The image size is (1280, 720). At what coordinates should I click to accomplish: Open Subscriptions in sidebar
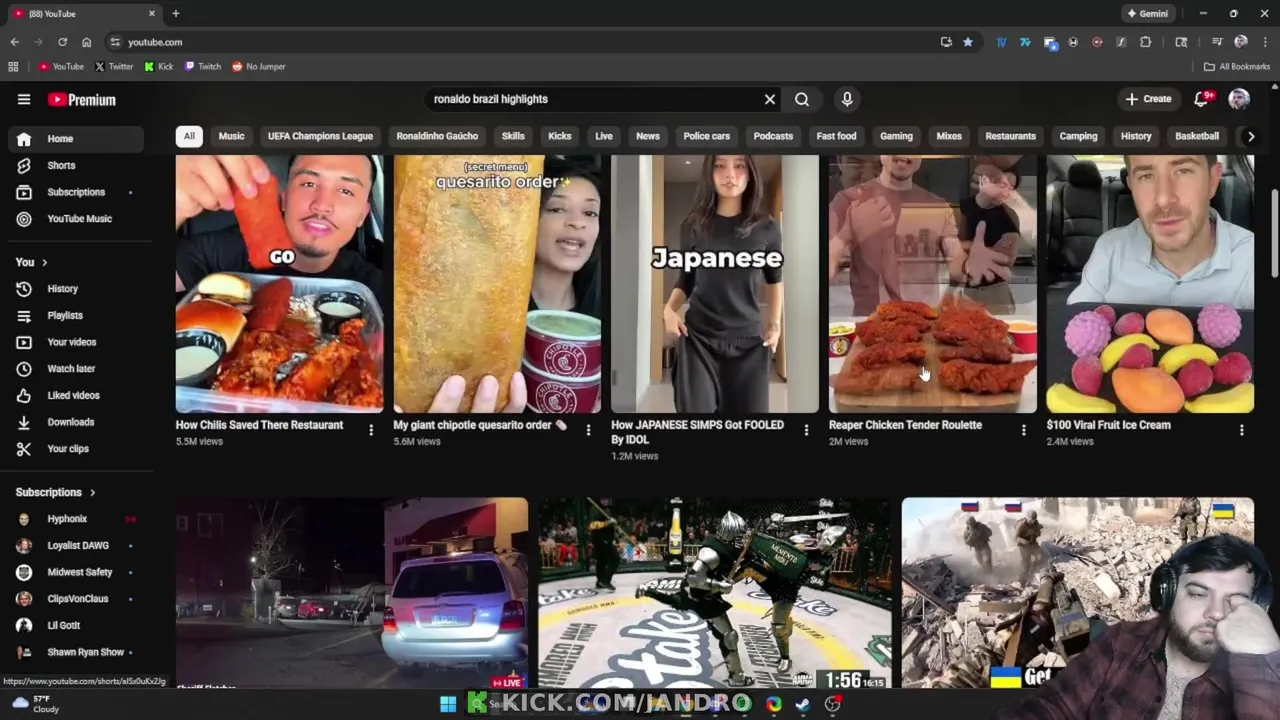[x=76, y=192]
